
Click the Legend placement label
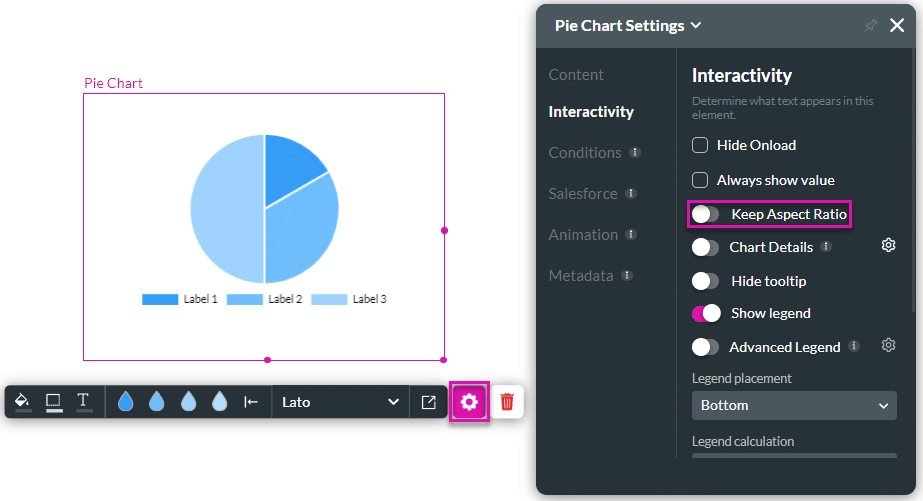(742, 379)
